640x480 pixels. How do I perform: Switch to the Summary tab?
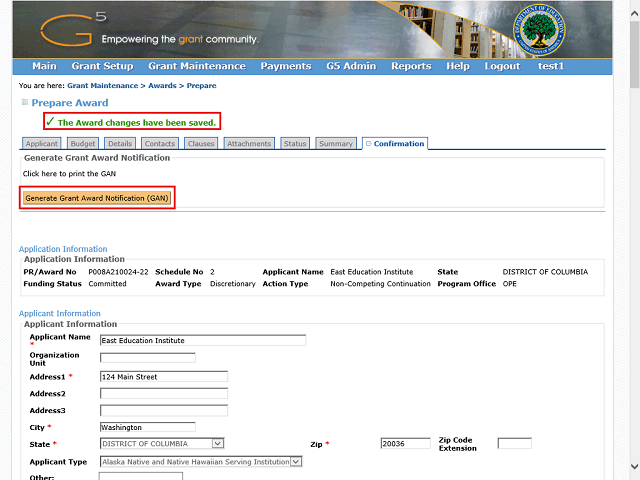[x=335, y=144]
